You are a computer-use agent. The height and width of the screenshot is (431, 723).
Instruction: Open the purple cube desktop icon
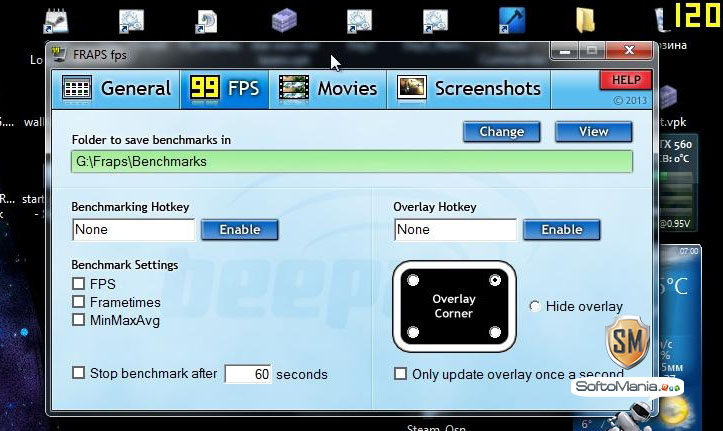(x=284, y=21)
